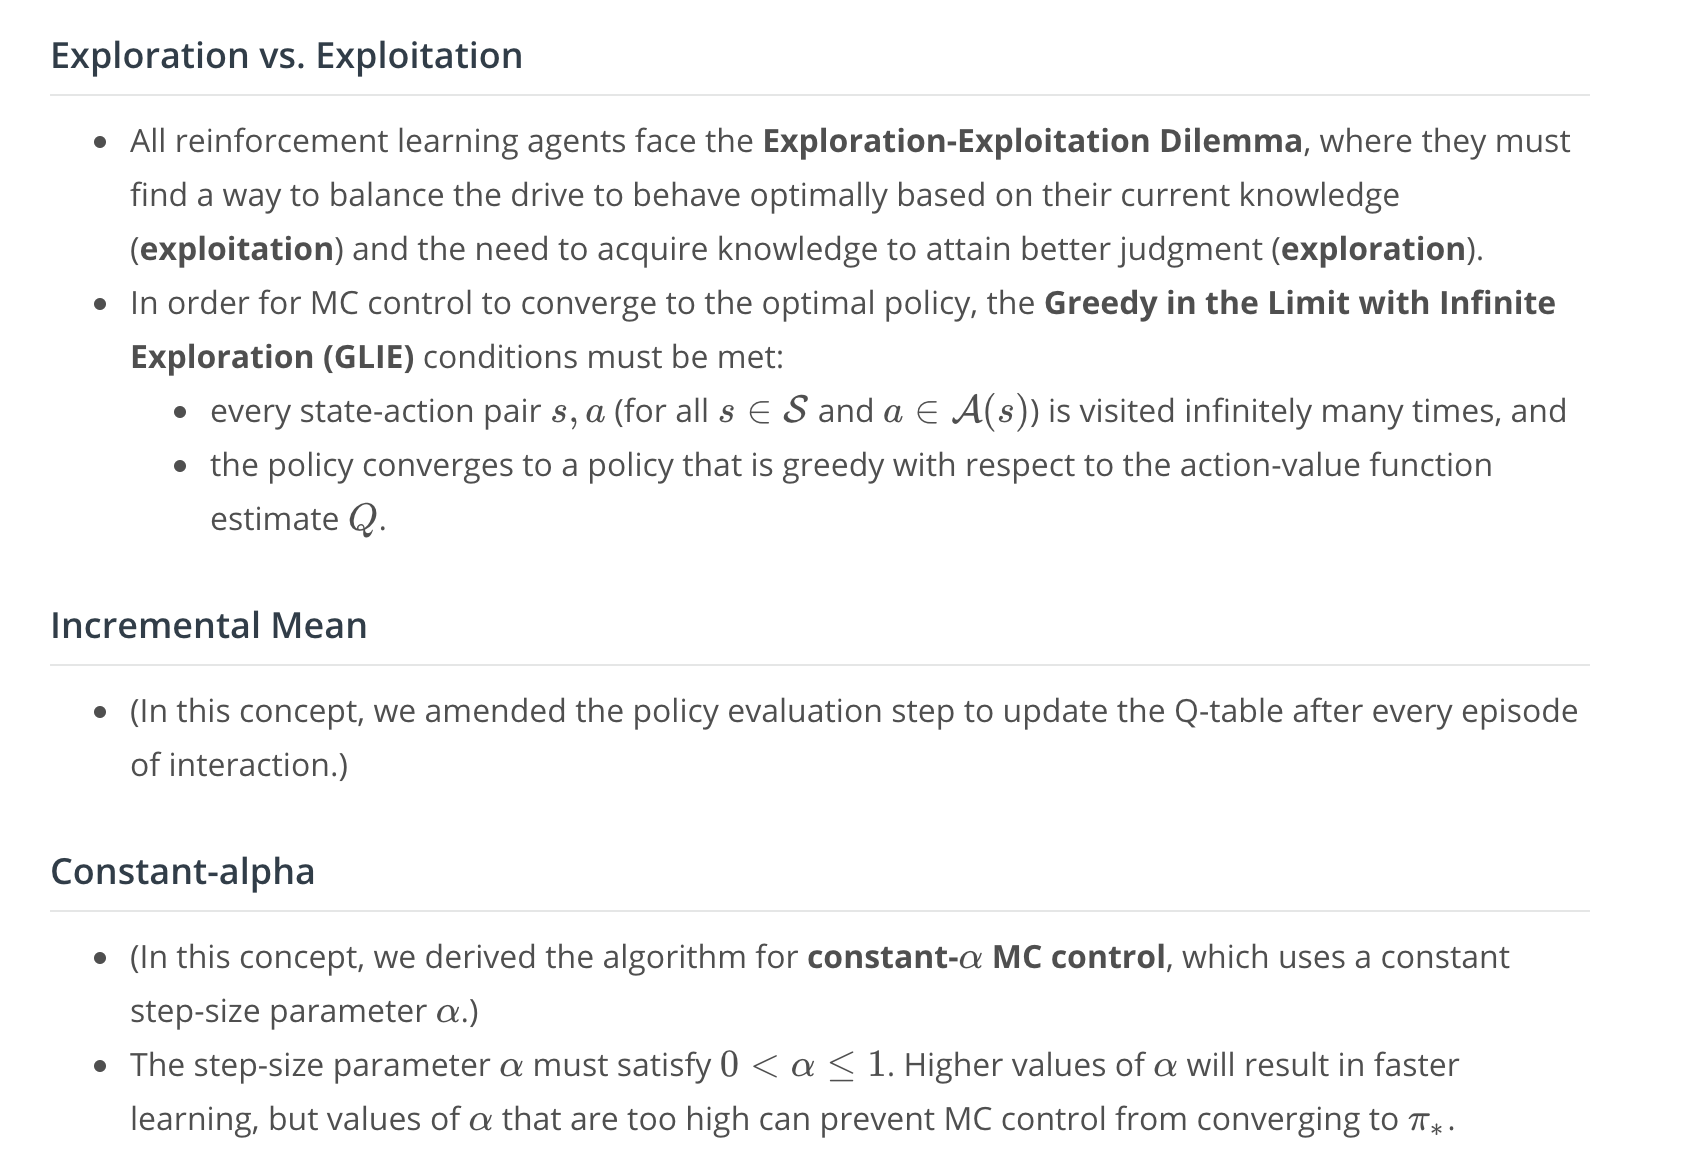Click the Incremental Mean heading
Viewport: 1694px width, 1174px height.
click(x=209, y=625)
